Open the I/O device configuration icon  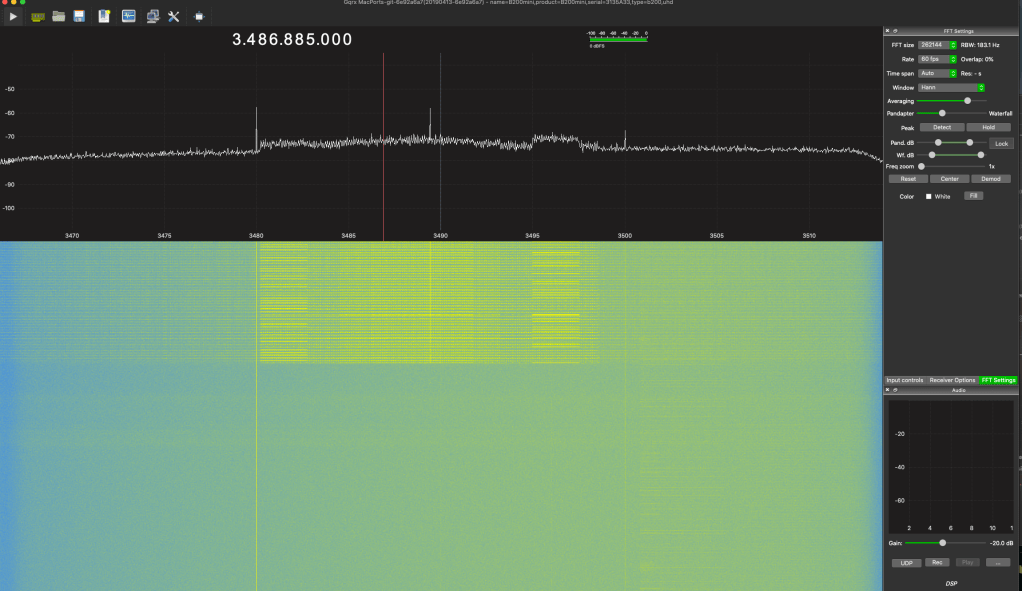[38, 16]
